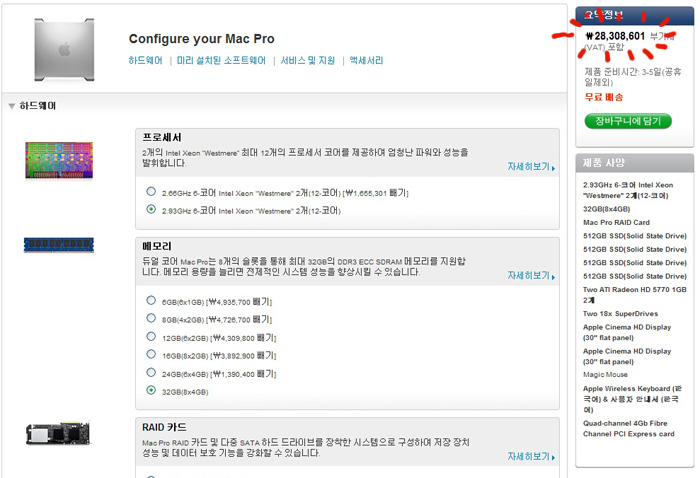Click Apple Wireless Keyboard spec entry
Screen dimensions: 700x478
pos(632,399)
